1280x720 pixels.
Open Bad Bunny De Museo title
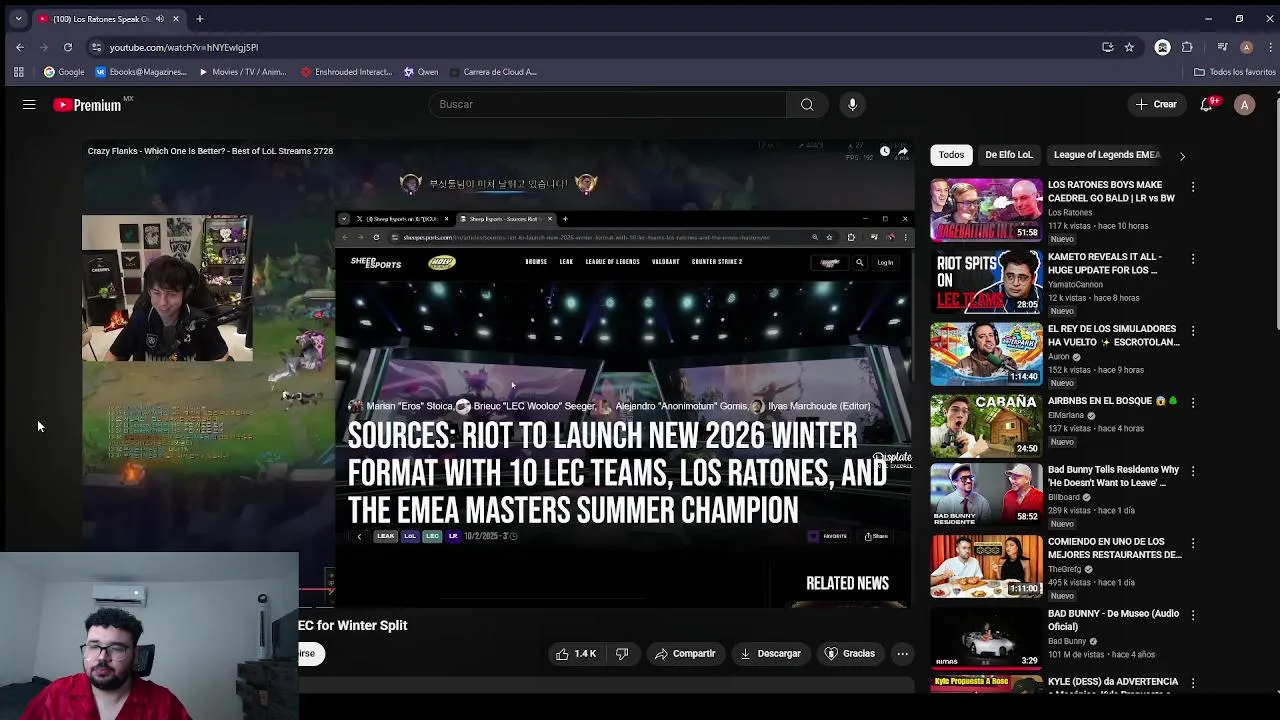coord(1113,620)
